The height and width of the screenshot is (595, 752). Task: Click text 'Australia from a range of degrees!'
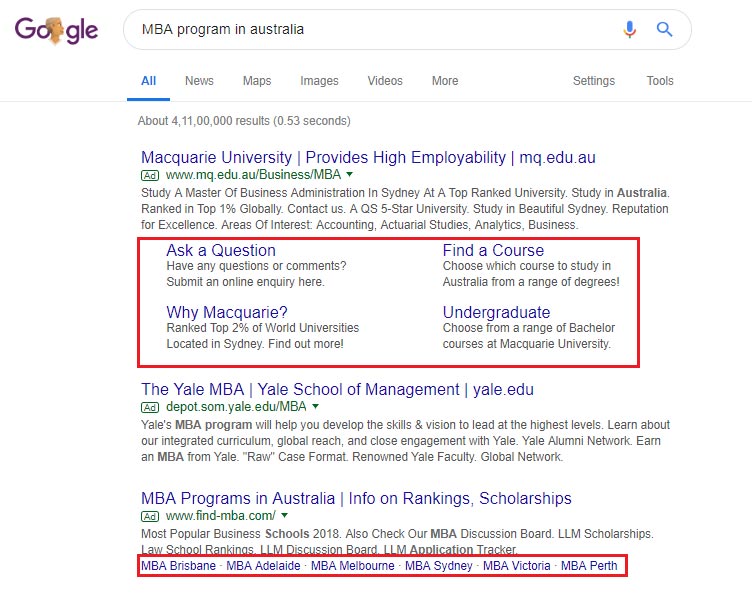[x=531, y=282]
